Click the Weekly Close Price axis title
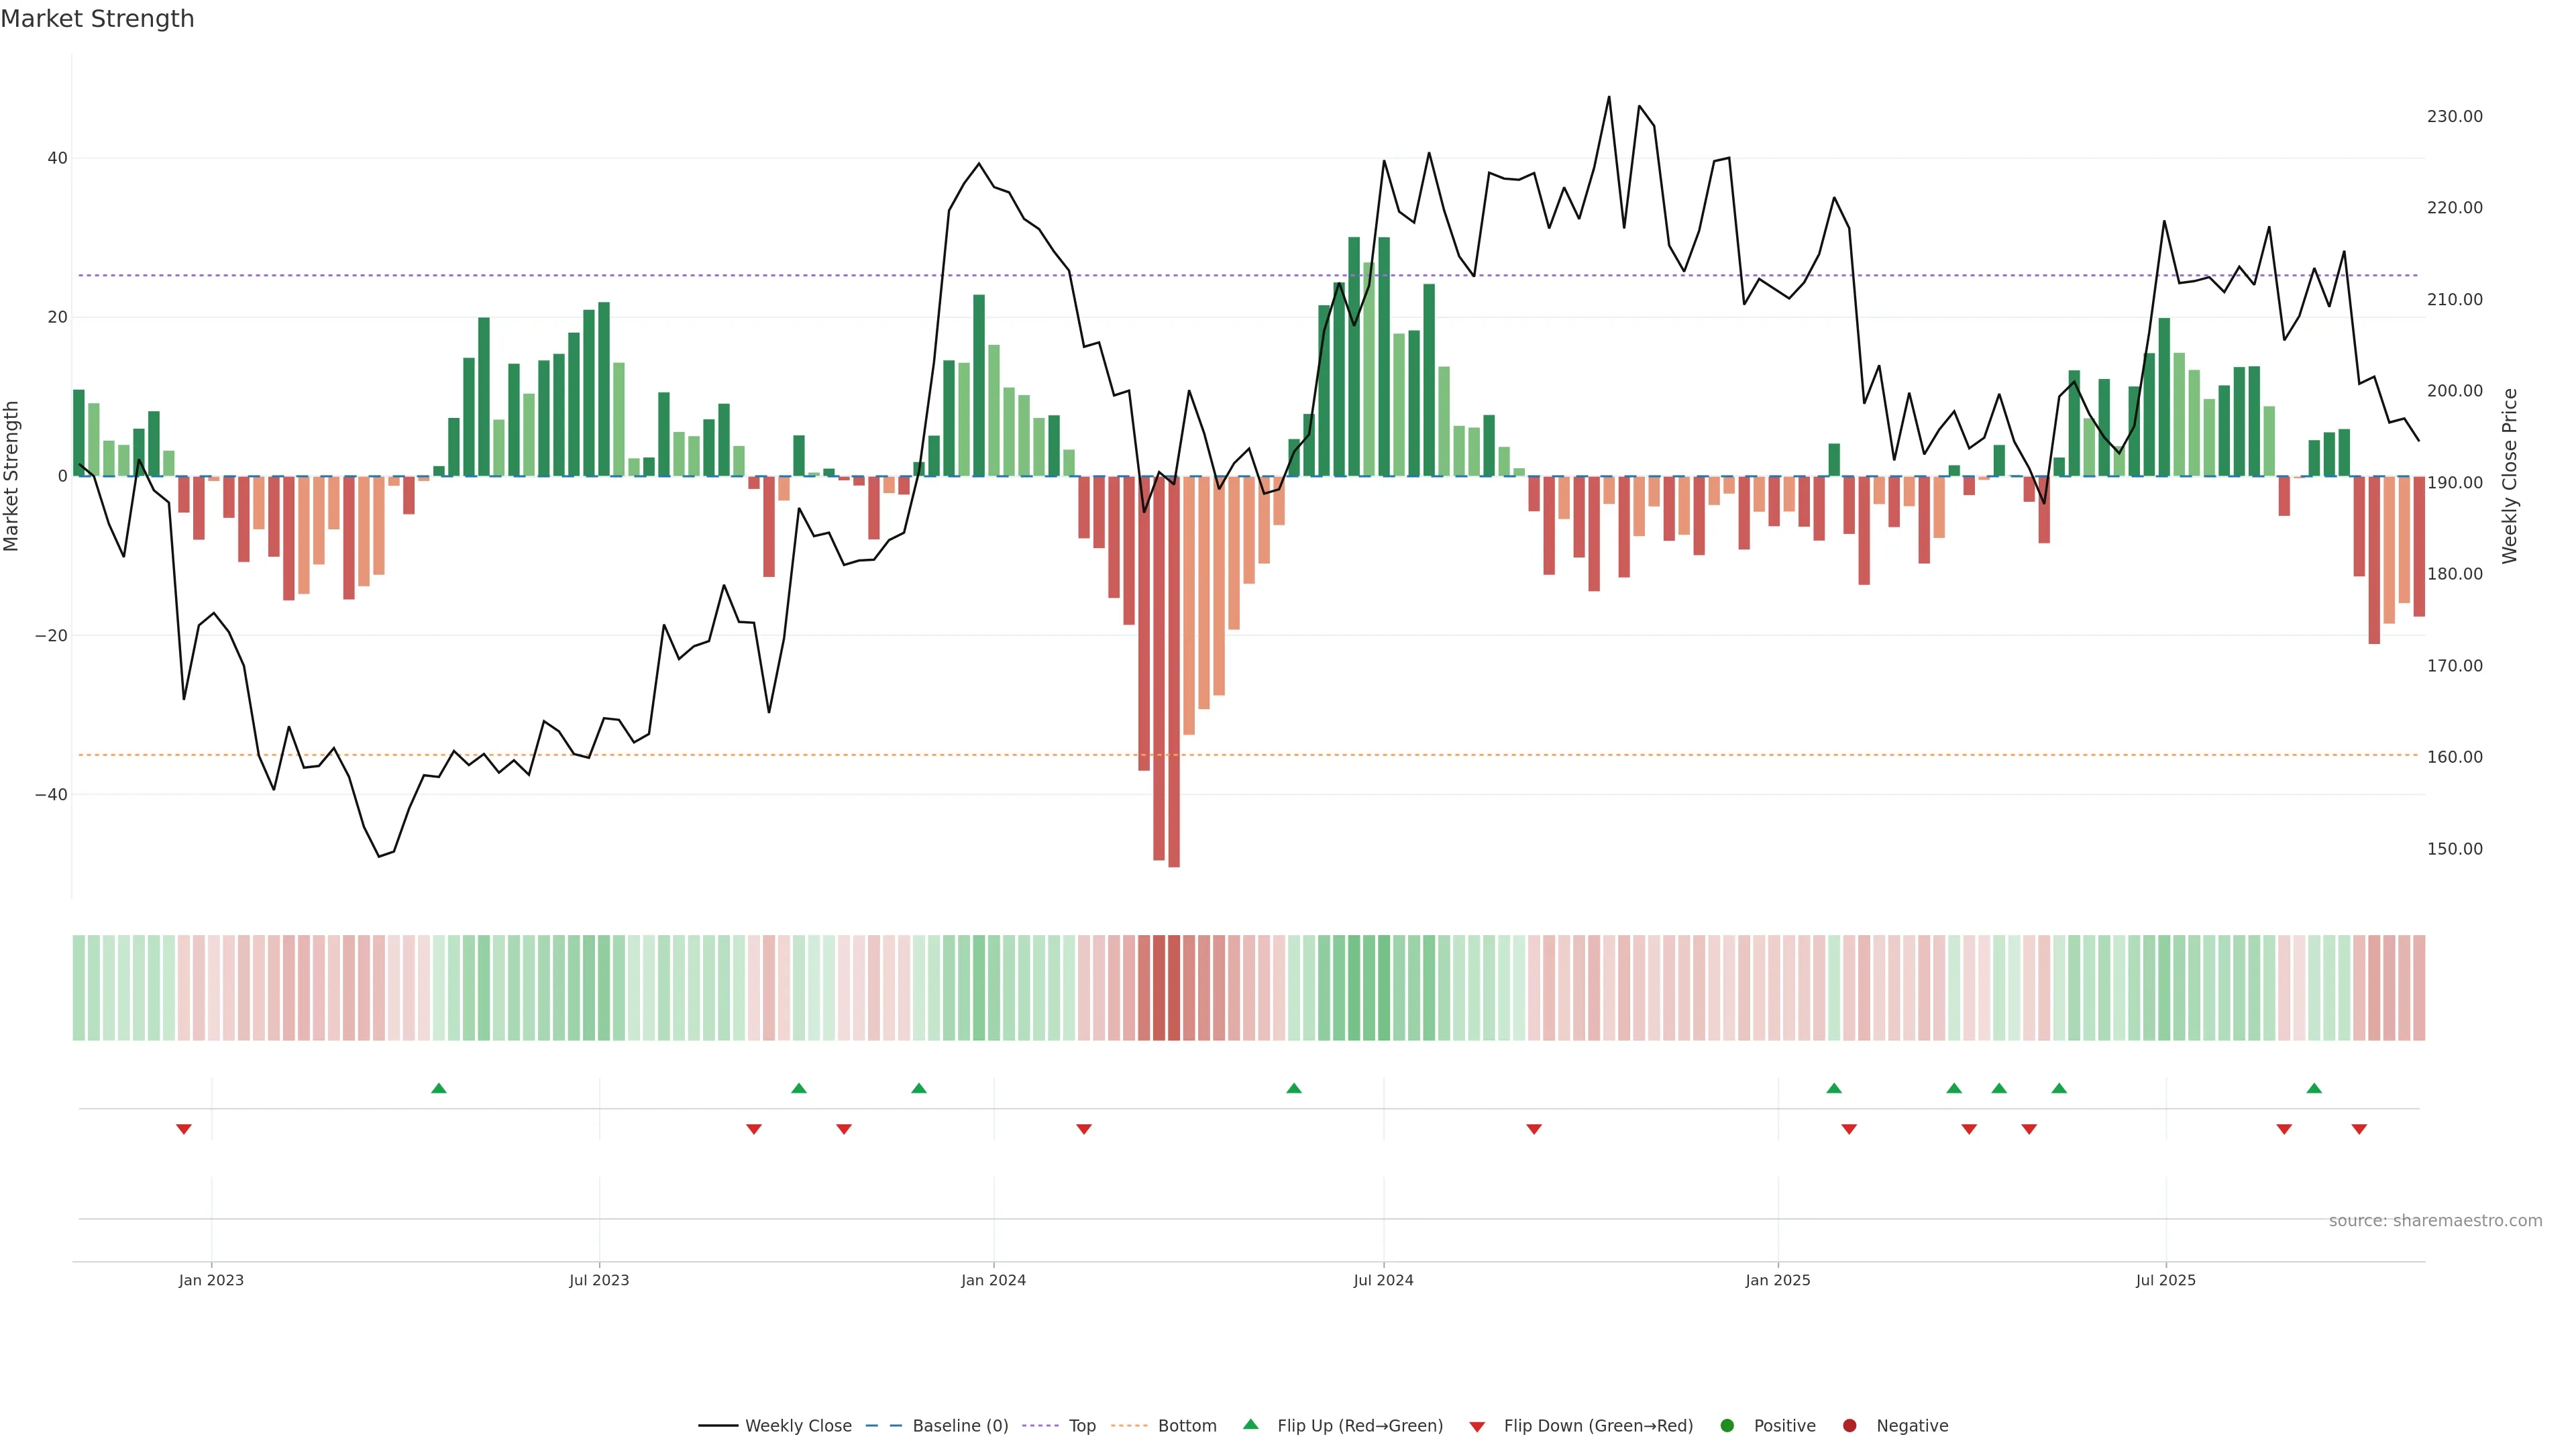Screen dimensions: 2576x1449 point(2509,476)
